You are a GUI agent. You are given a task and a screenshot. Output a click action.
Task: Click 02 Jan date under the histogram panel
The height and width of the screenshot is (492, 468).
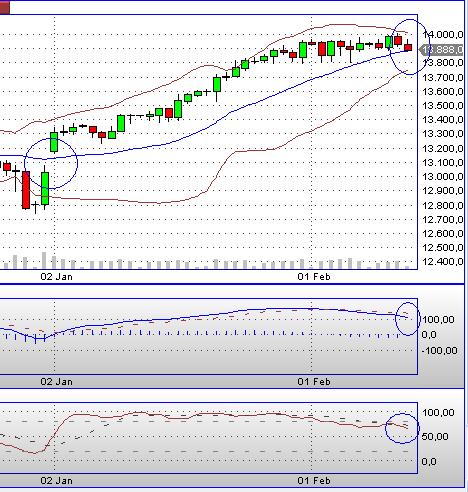click(56, 382)
